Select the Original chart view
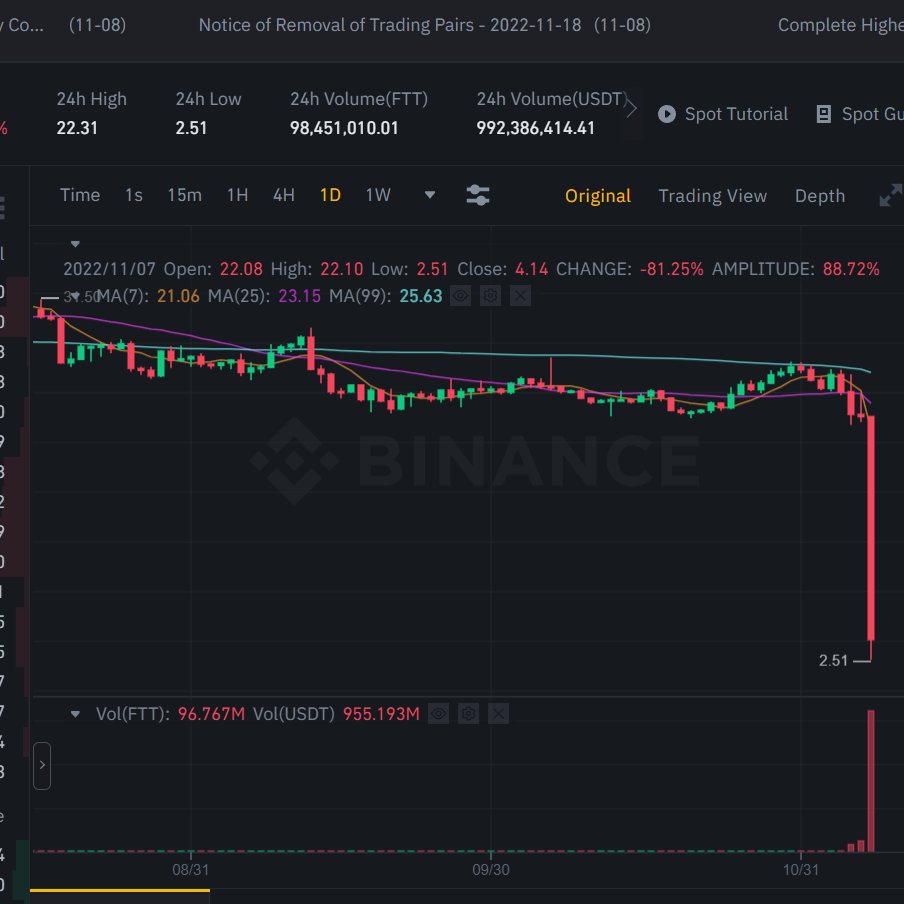904x904 pixels. tap(598, 196)
